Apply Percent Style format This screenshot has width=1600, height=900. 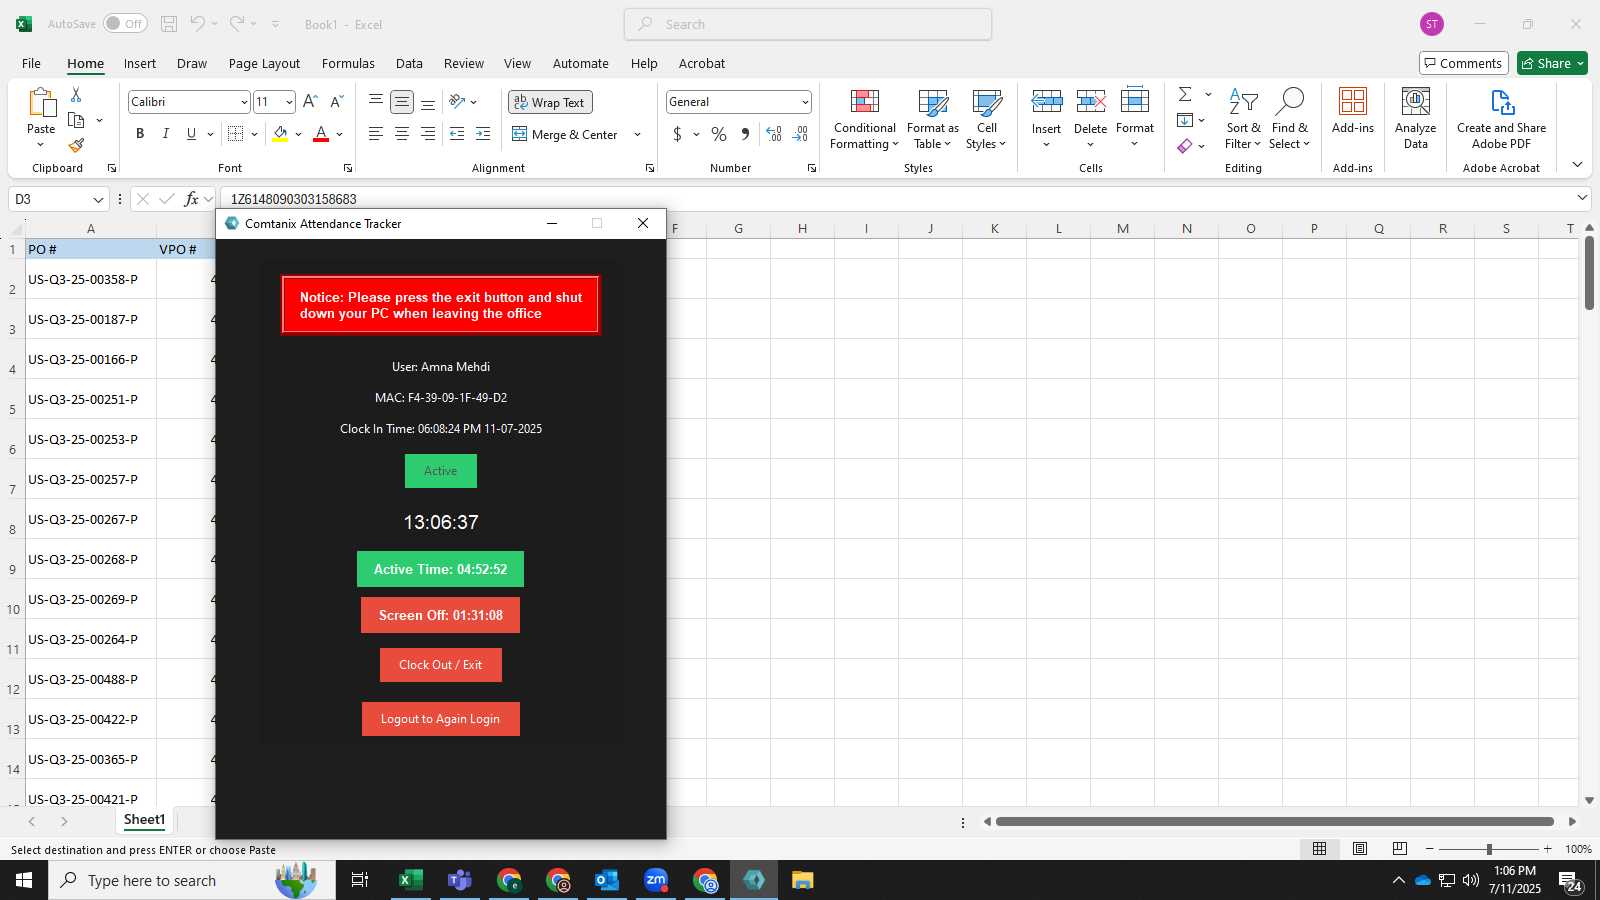(719, 134)
